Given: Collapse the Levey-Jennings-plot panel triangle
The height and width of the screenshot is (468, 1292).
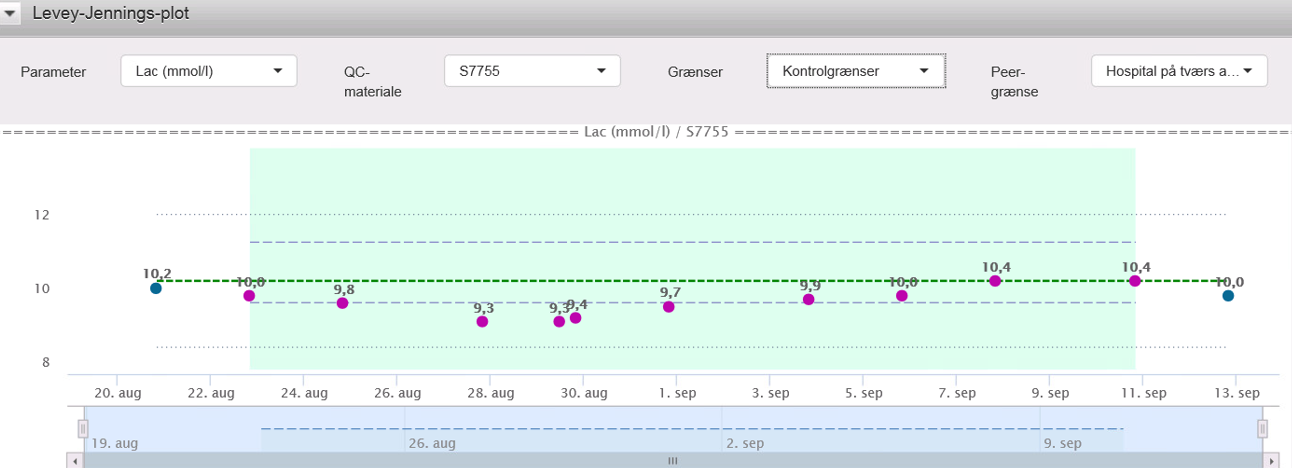Looking at the screenshot, I should coord(11,14).
